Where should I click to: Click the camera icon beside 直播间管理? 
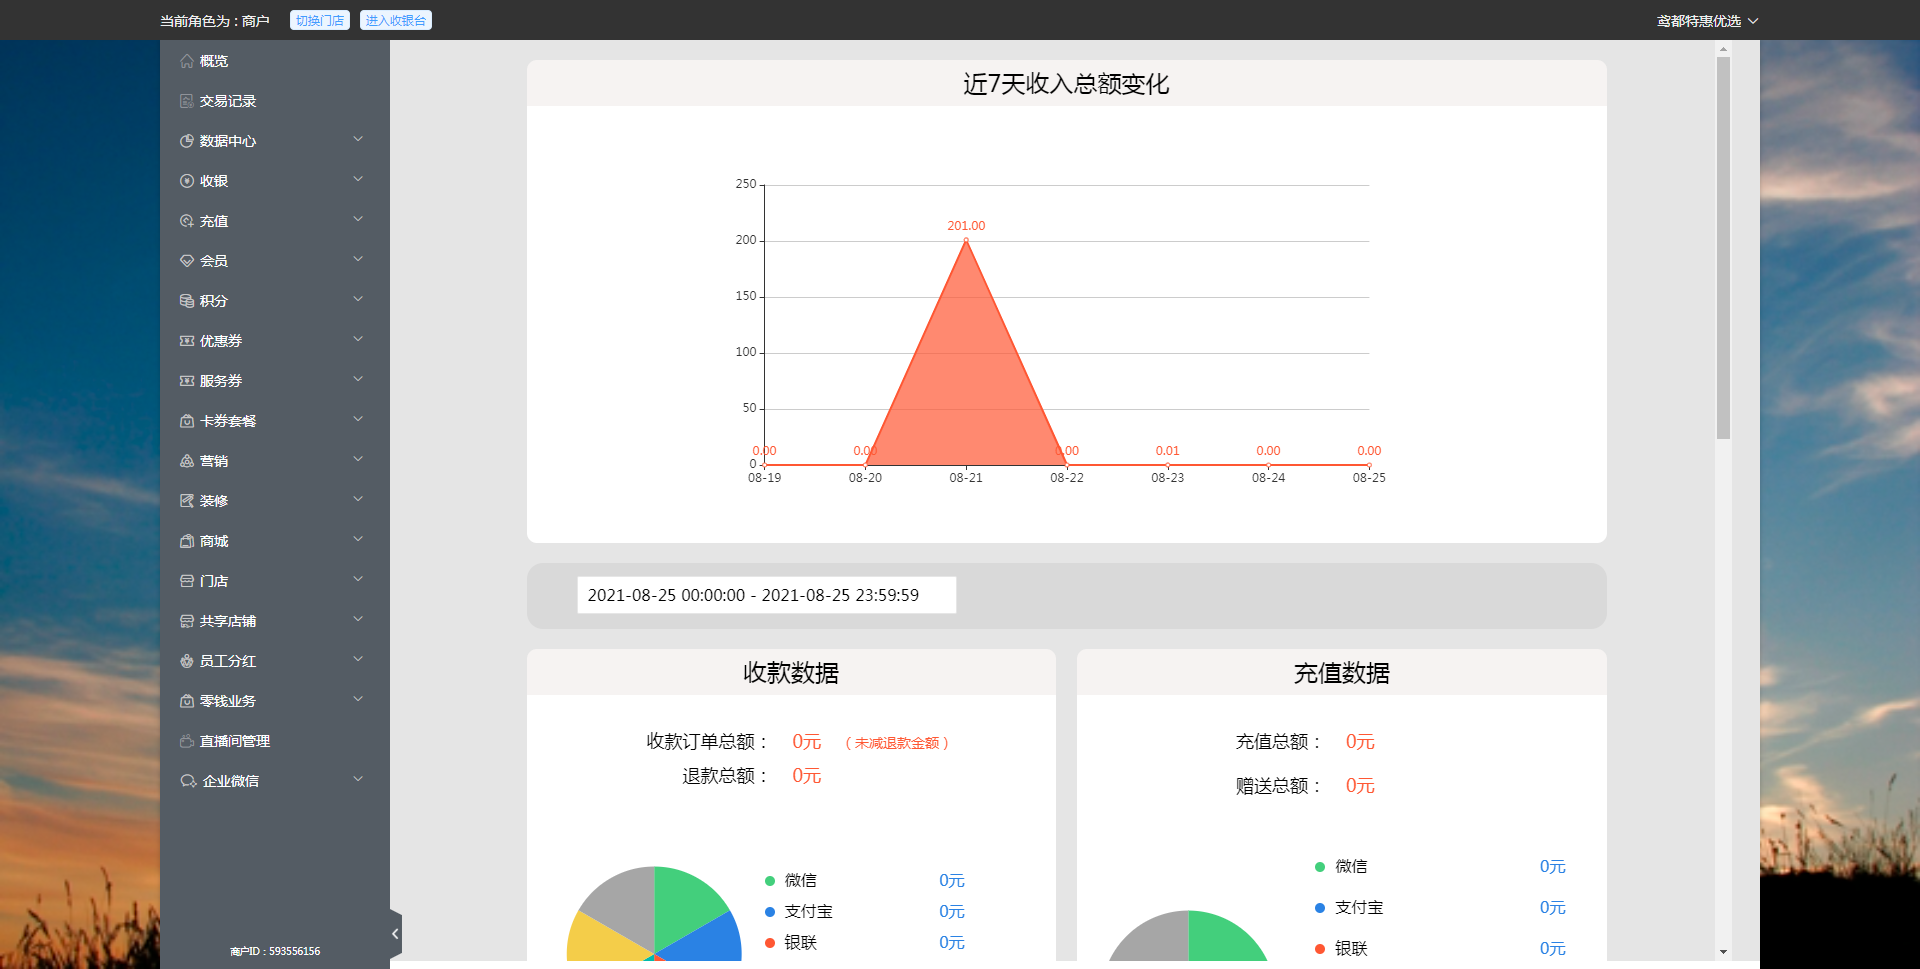coord(187,741)
